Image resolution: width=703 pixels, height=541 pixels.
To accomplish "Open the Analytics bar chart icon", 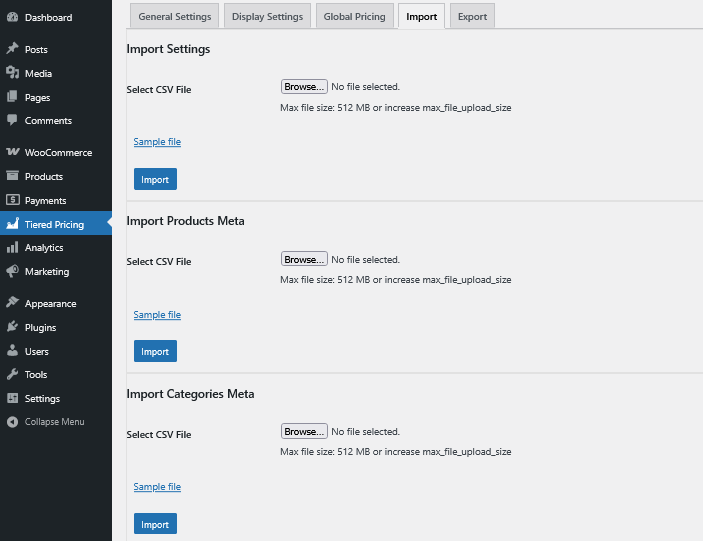I will (x=12, y=248).
